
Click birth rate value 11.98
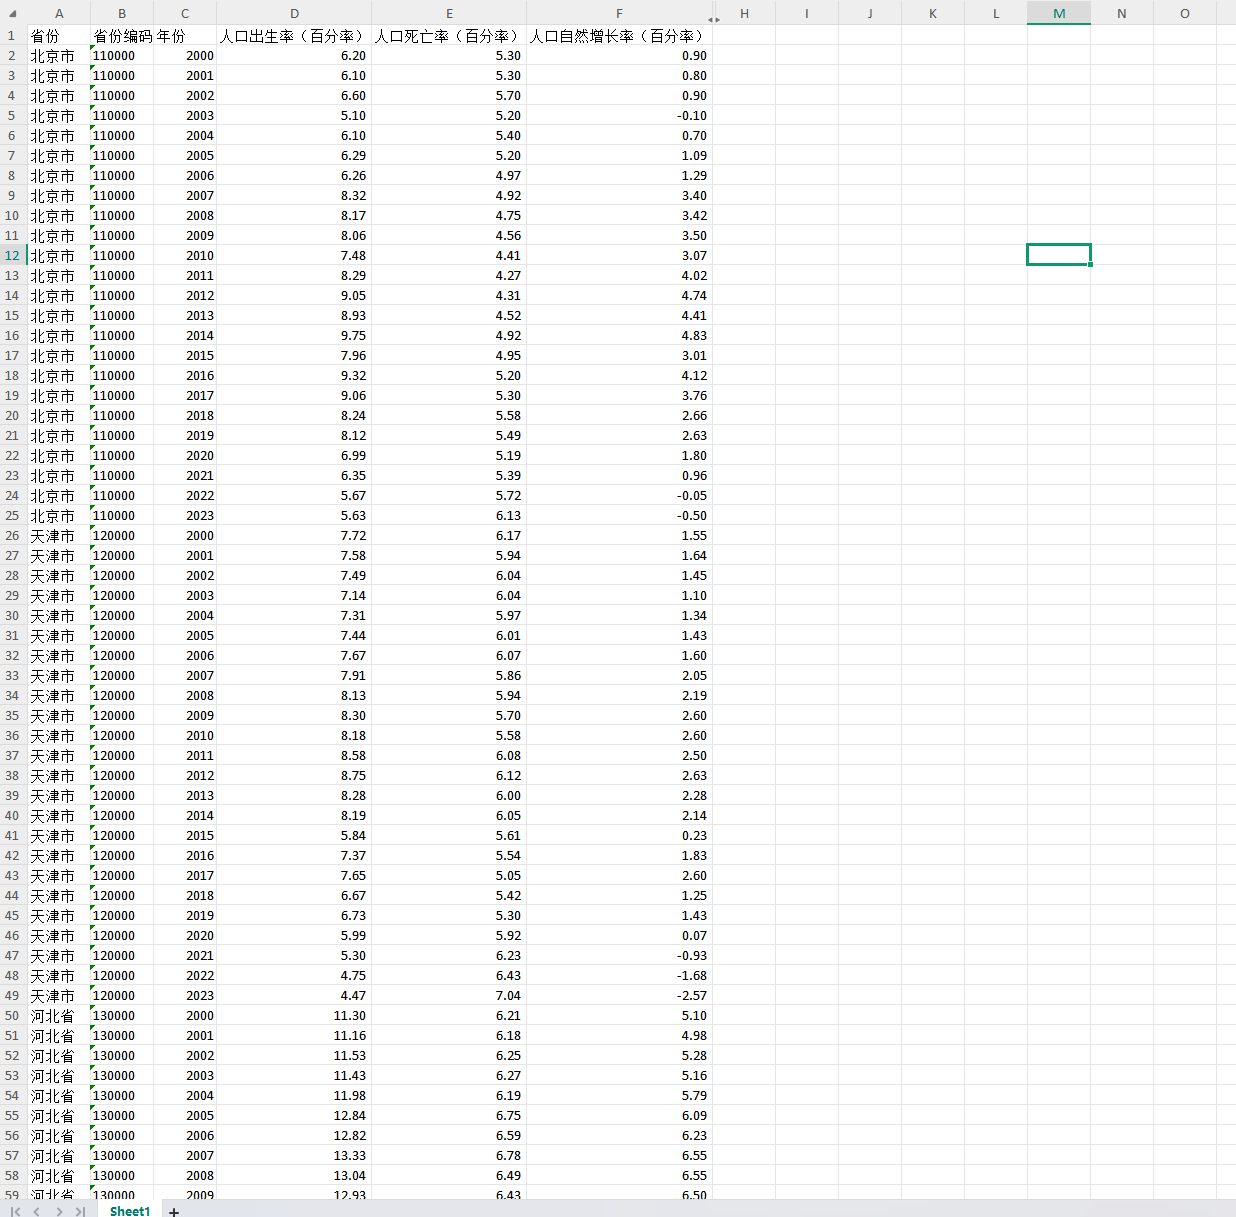click(294, 1095)
